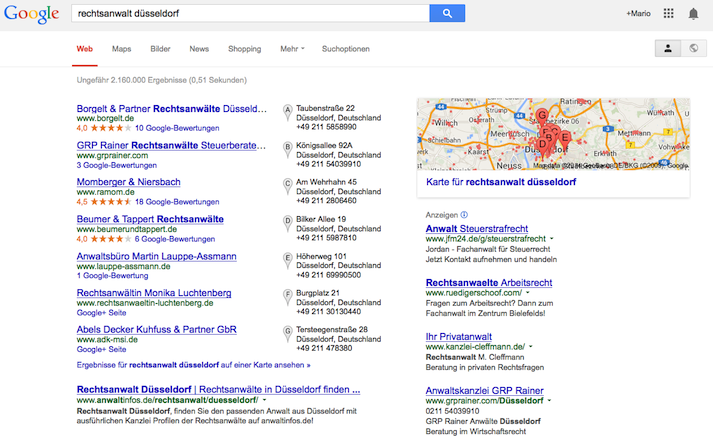Switch to the News tab
Screen dimensions: 713x436
(199, 49)
